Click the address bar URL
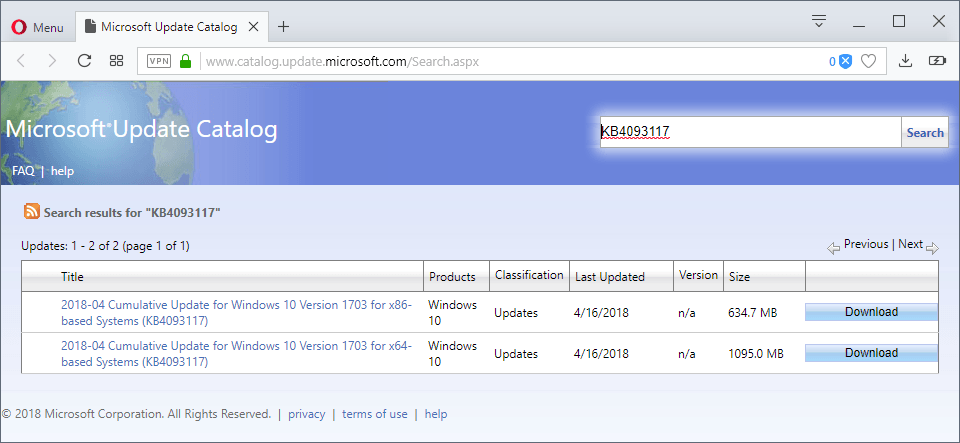The height and width of the screenshot is (443, 960). 342,61
